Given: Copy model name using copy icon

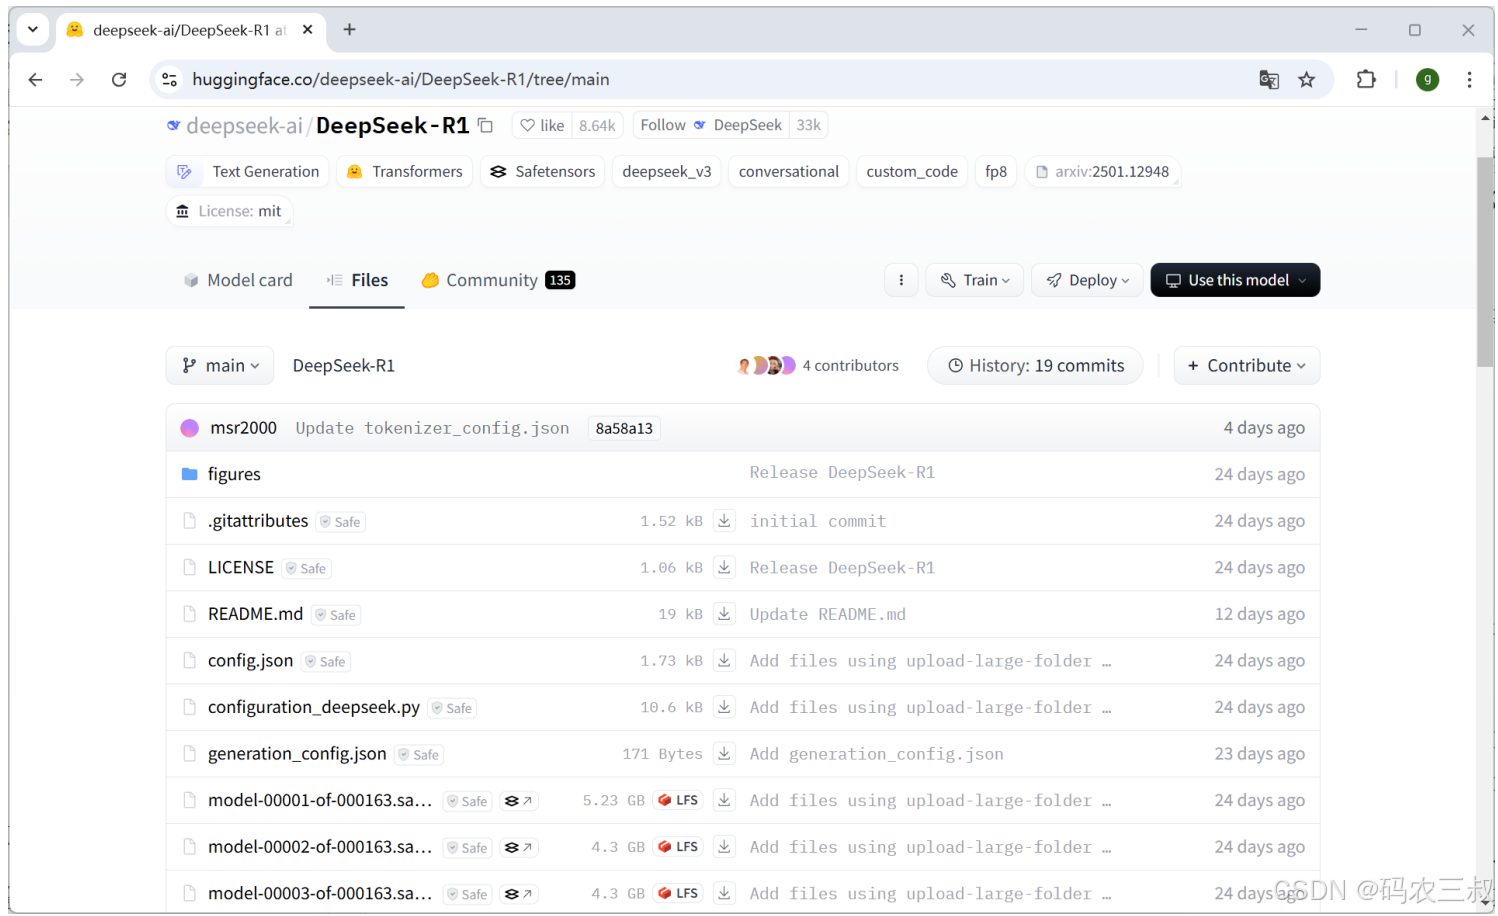Looking at the screenshot, I should point(486,125).
